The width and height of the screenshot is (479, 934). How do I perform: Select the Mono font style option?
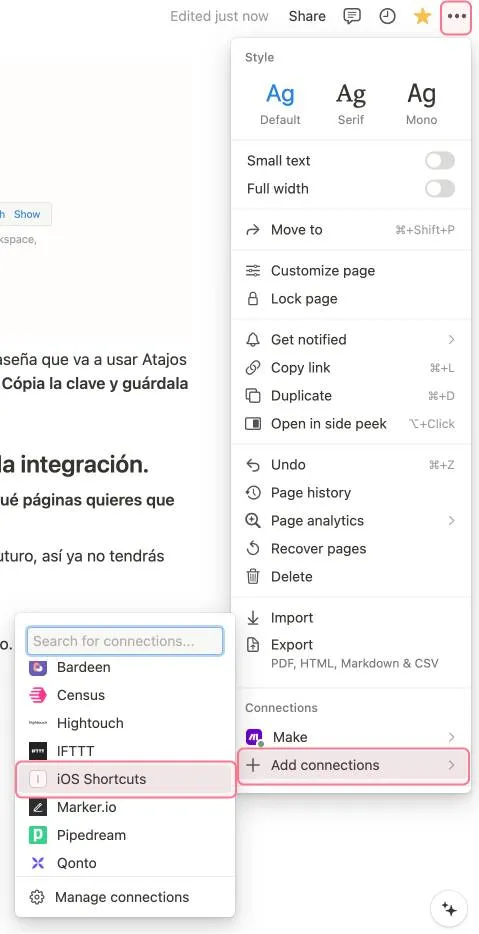pyautogui.click(x=421, y=104)
